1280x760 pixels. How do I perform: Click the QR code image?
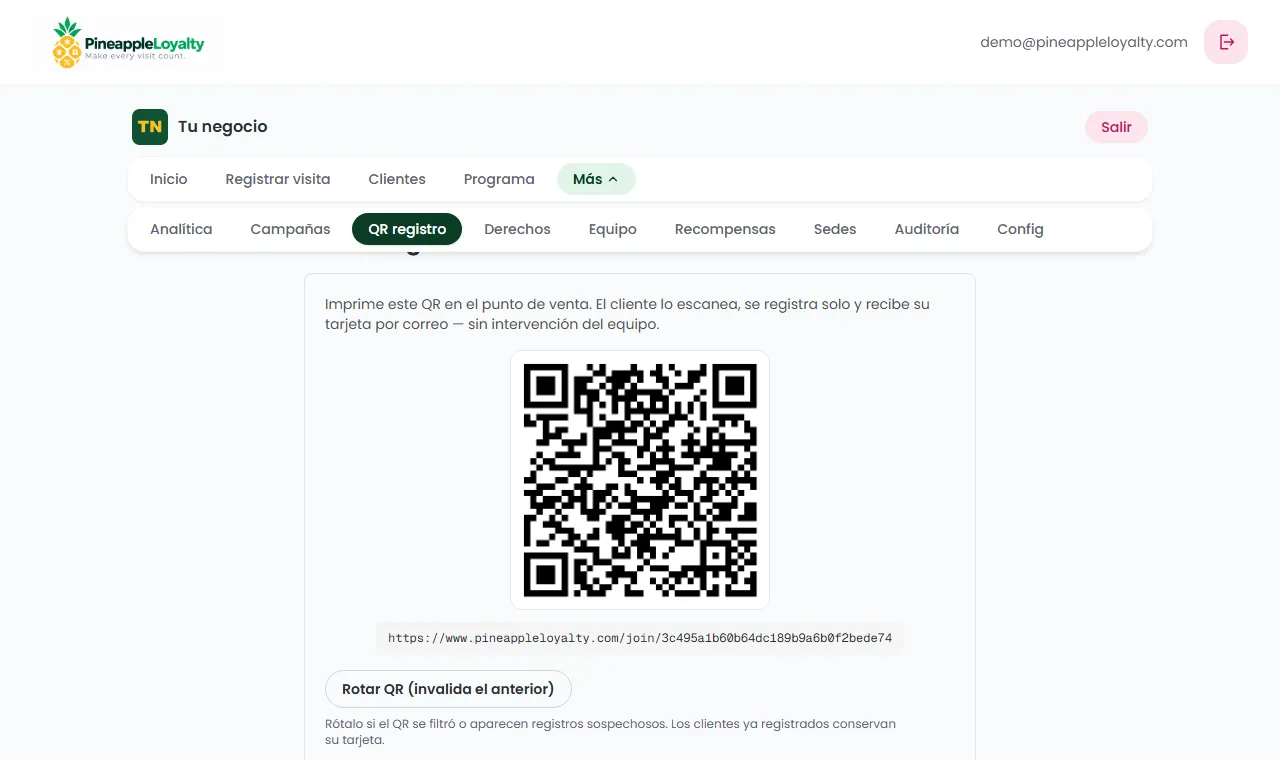pyautogui.click(x=640, y=480)
